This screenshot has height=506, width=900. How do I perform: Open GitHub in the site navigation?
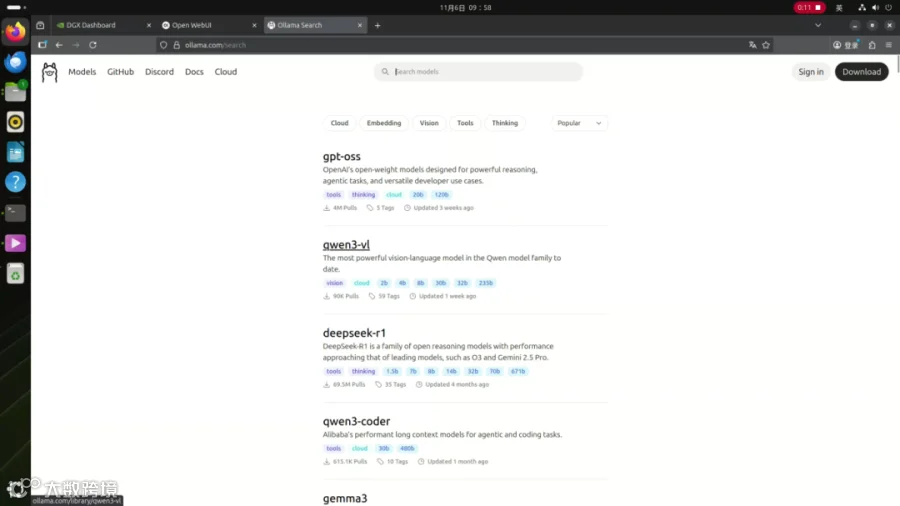click(121, 72)
